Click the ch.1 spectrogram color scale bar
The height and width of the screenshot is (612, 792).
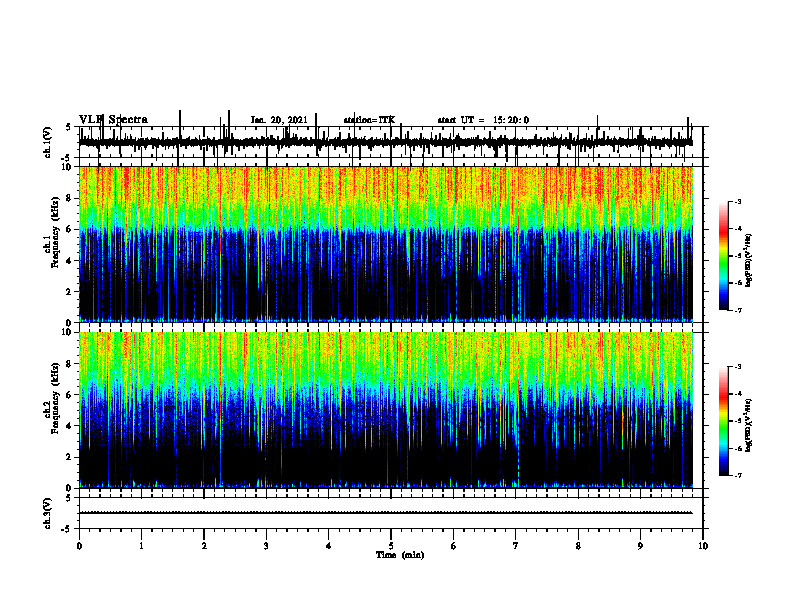point(724,256)
